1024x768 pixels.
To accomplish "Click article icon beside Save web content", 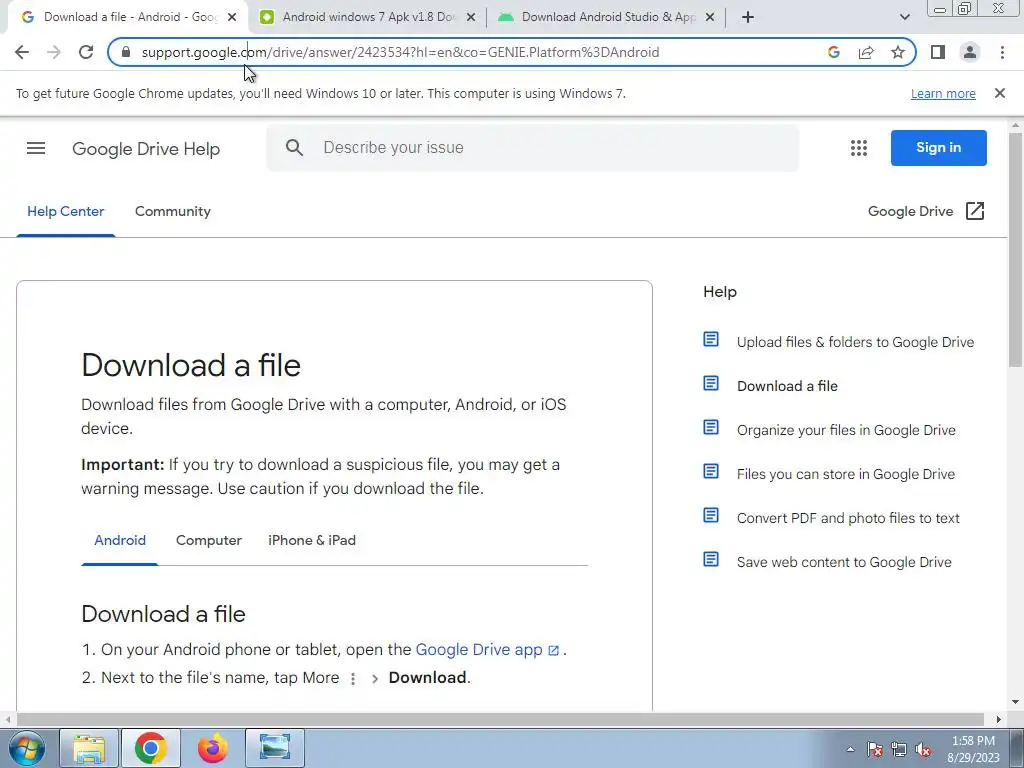I will (x=711, y=560).
